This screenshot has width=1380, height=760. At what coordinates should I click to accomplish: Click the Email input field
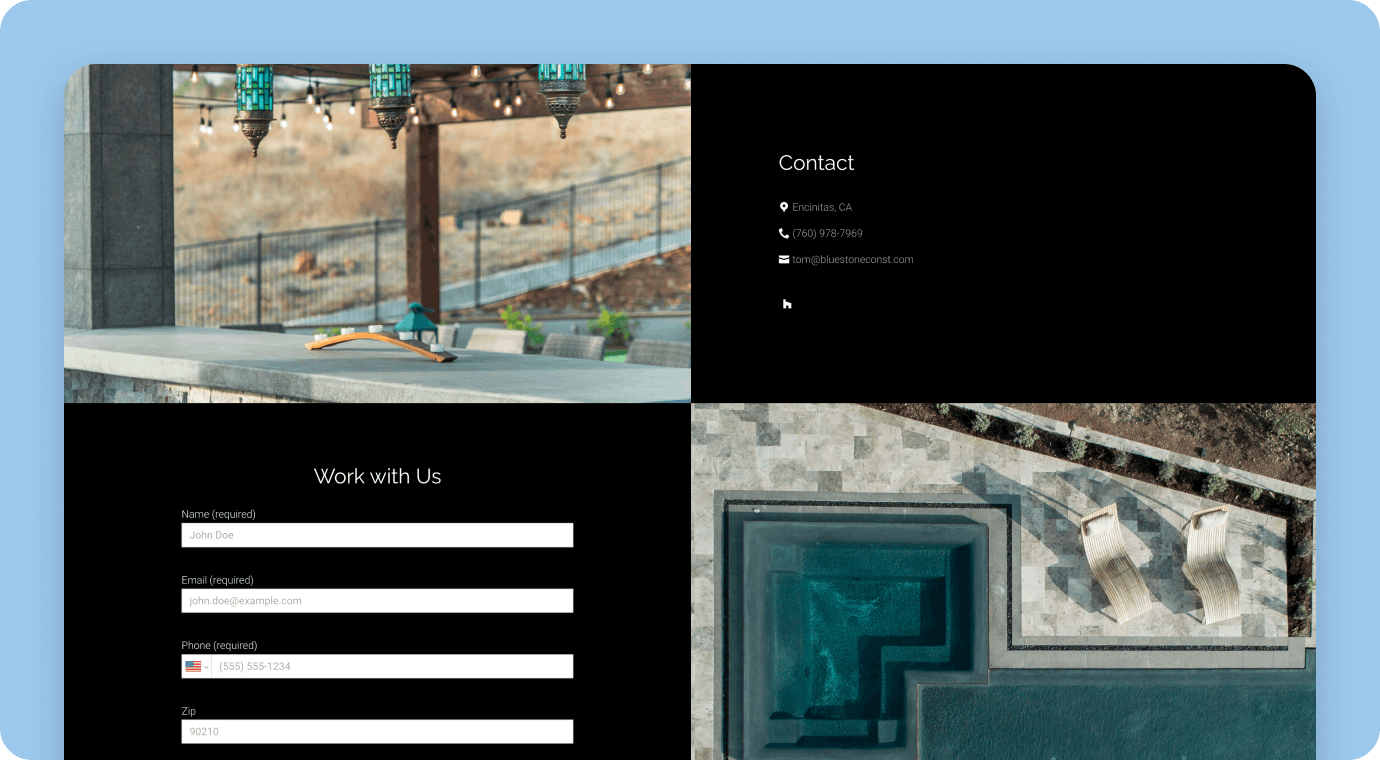(377, 601)
